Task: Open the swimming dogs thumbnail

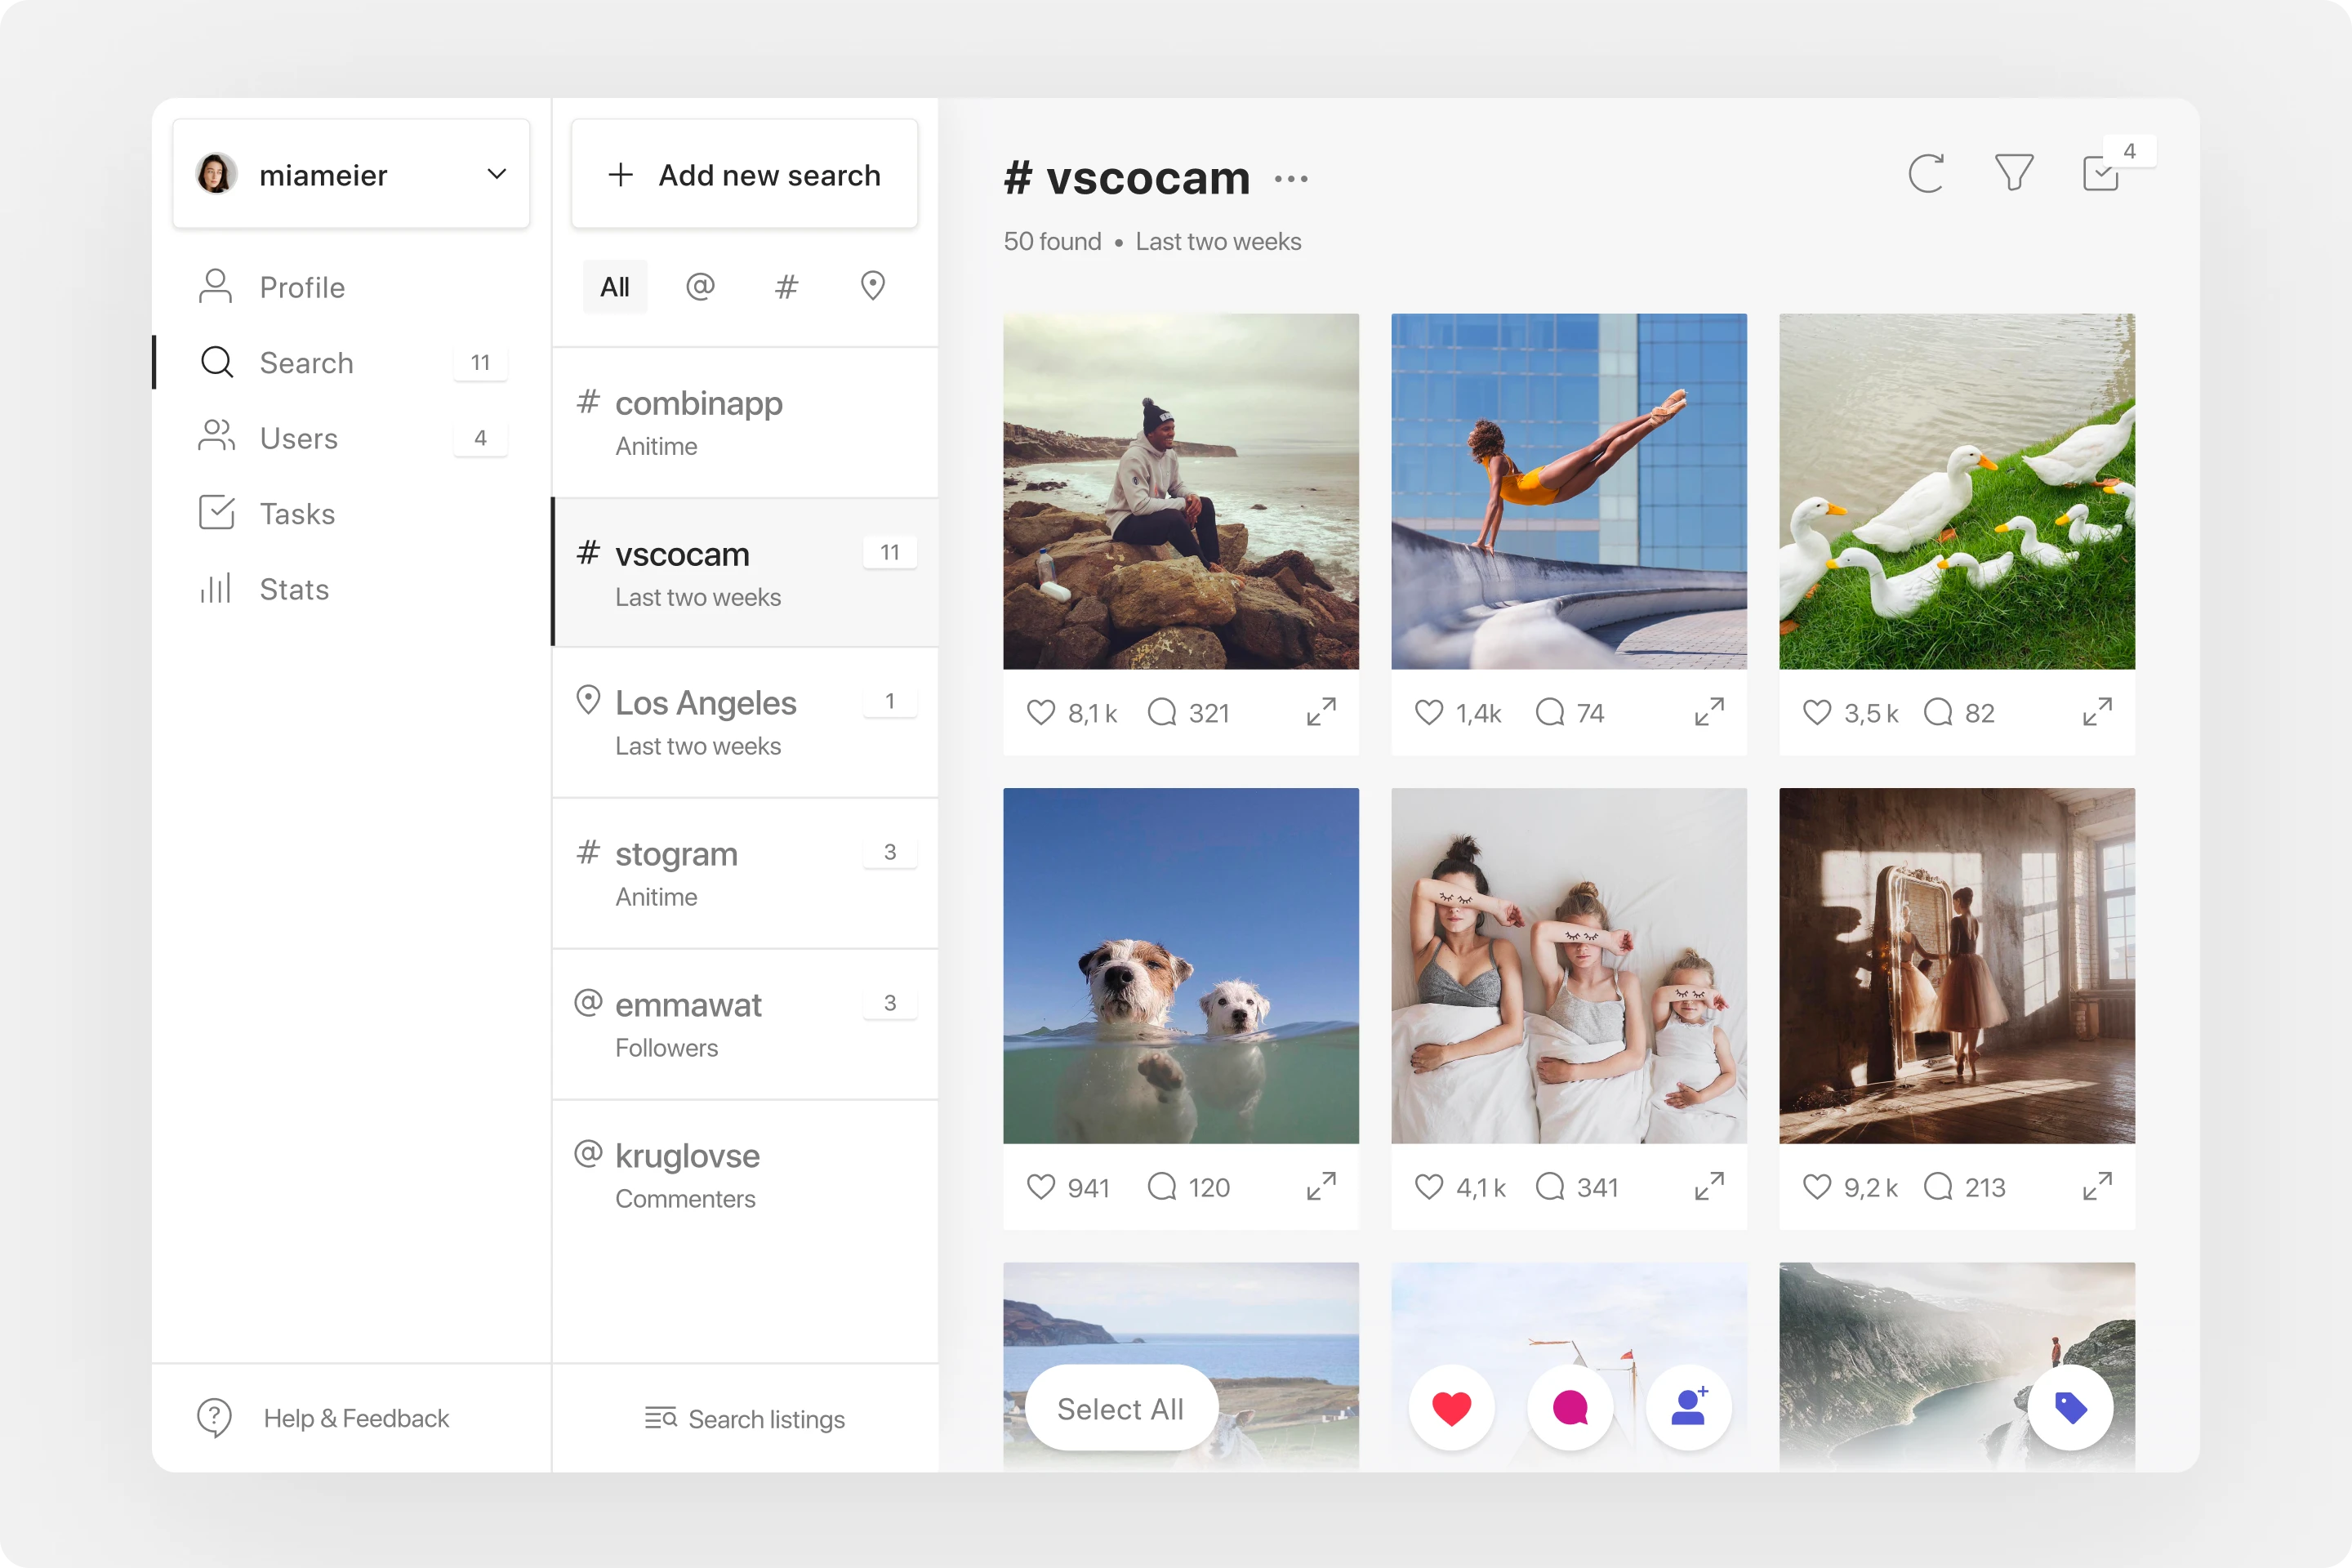Action: pos(1181,965)
